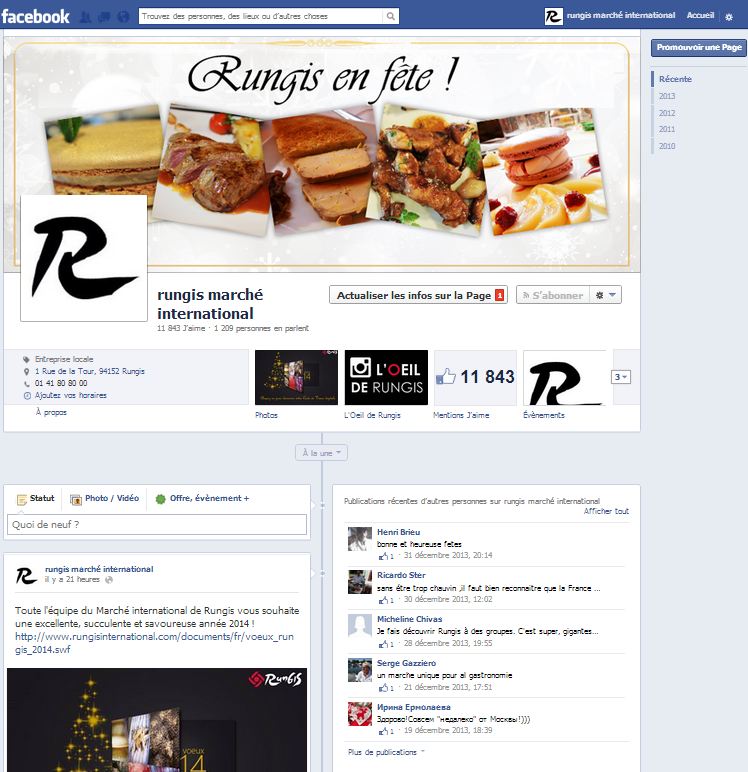Click the Rungis R profile picture
Screen dimensions: 748x772
coord(84,258)
